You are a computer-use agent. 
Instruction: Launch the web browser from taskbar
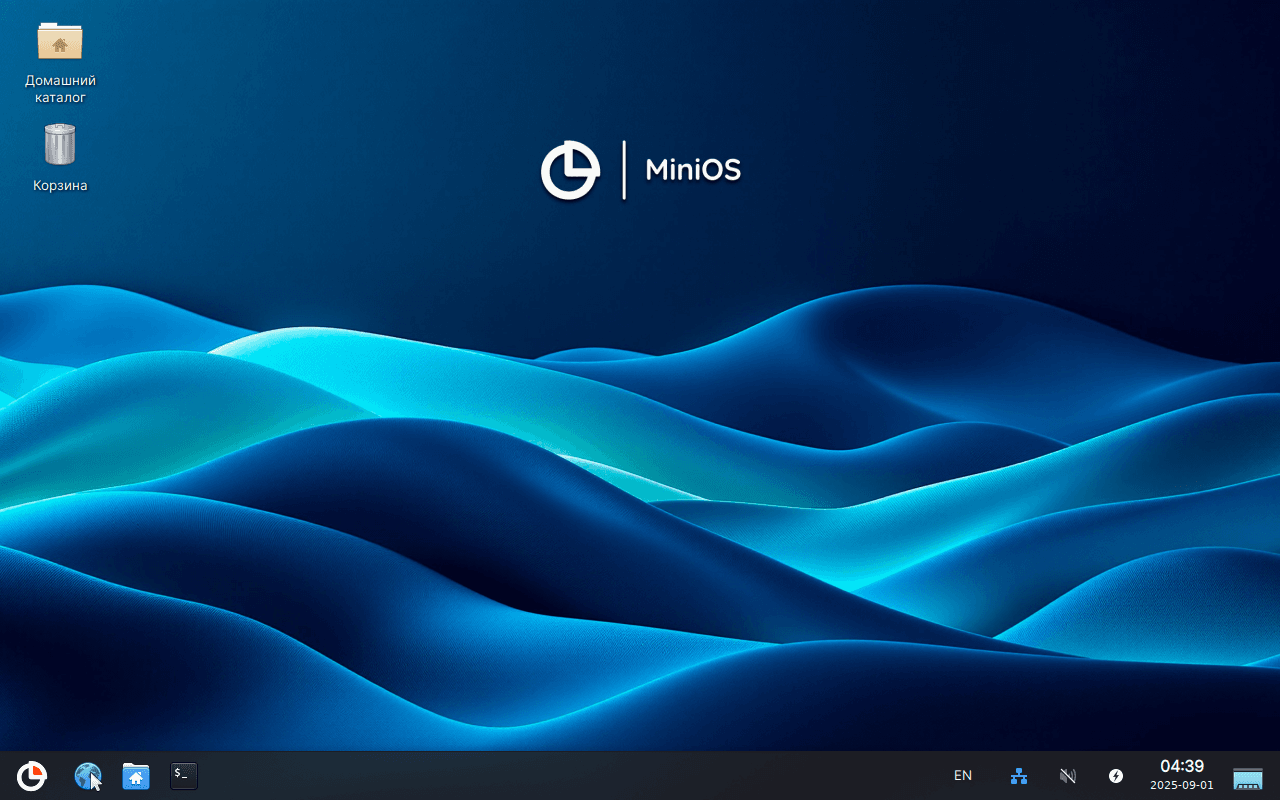pyautogui.click(x=88, y=776)
